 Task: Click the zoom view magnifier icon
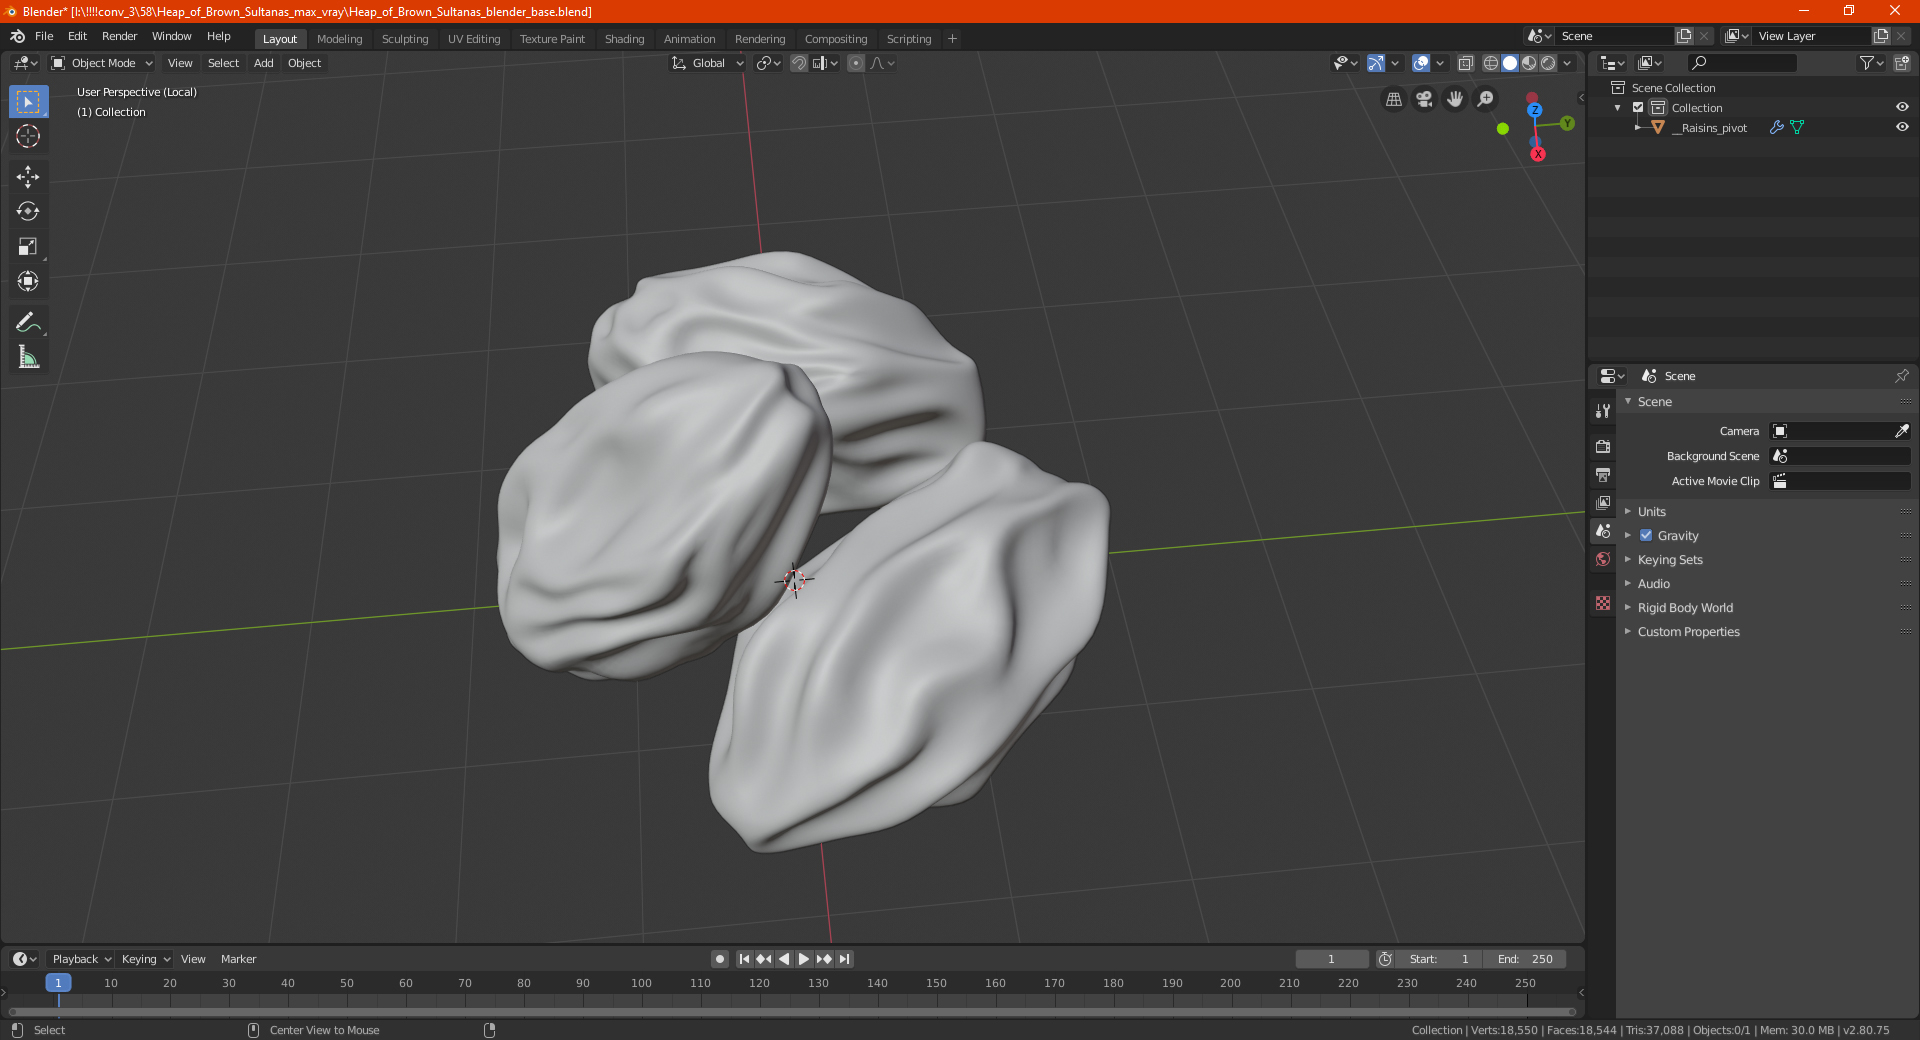1486,99
